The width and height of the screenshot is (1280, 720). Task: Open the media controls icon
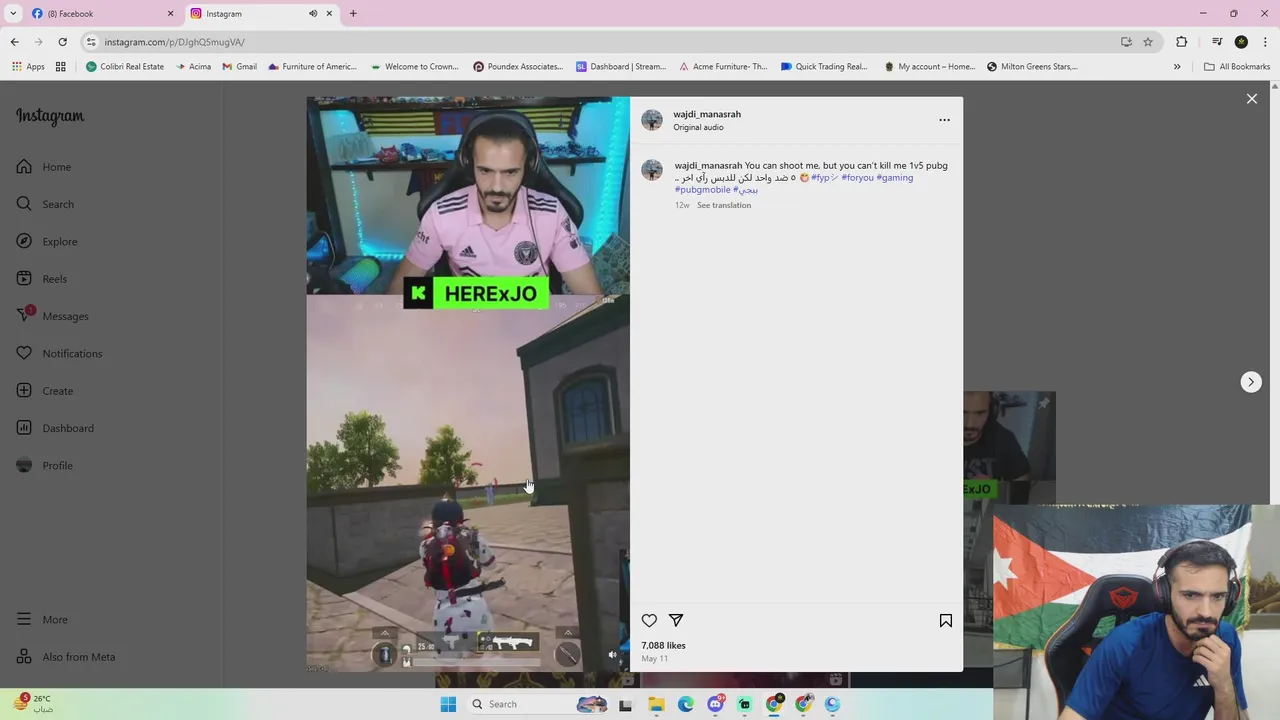coord(1217,42)
